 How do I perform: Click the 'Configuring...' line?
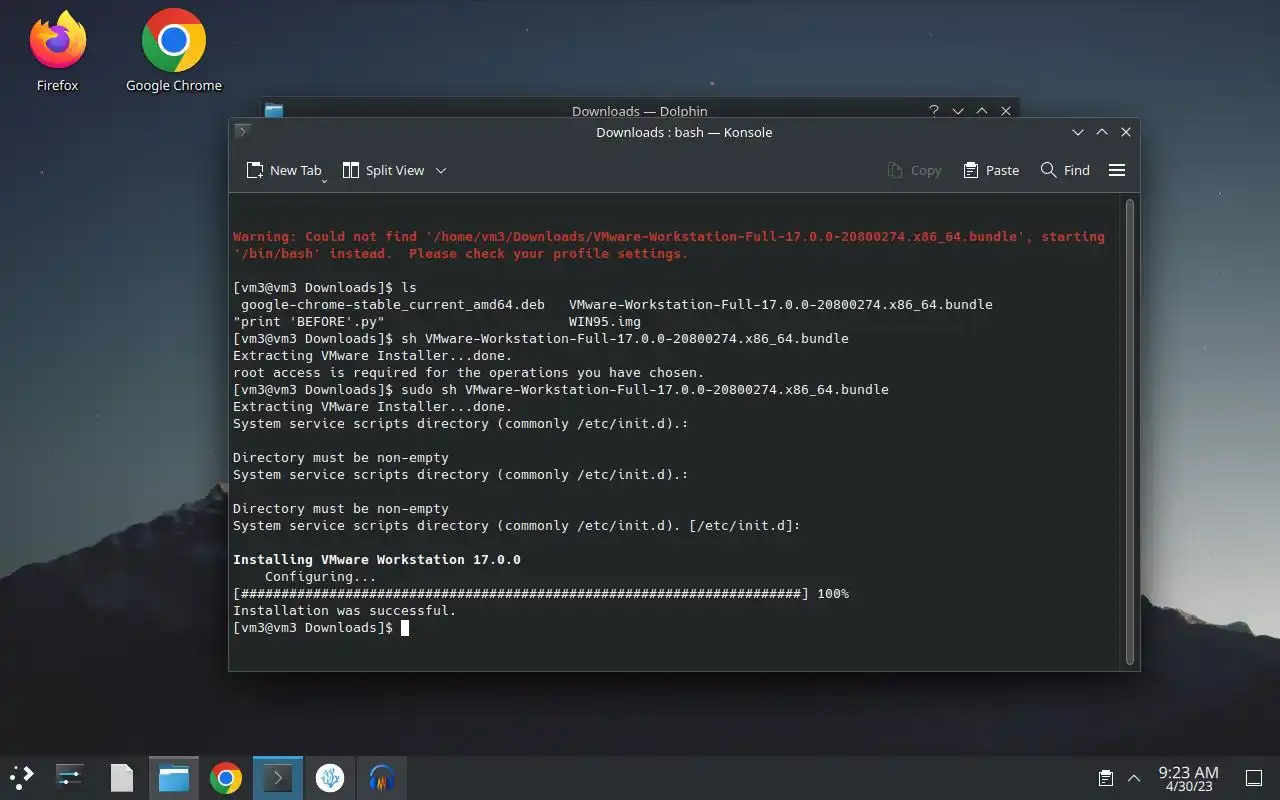(x=320, y=577)
